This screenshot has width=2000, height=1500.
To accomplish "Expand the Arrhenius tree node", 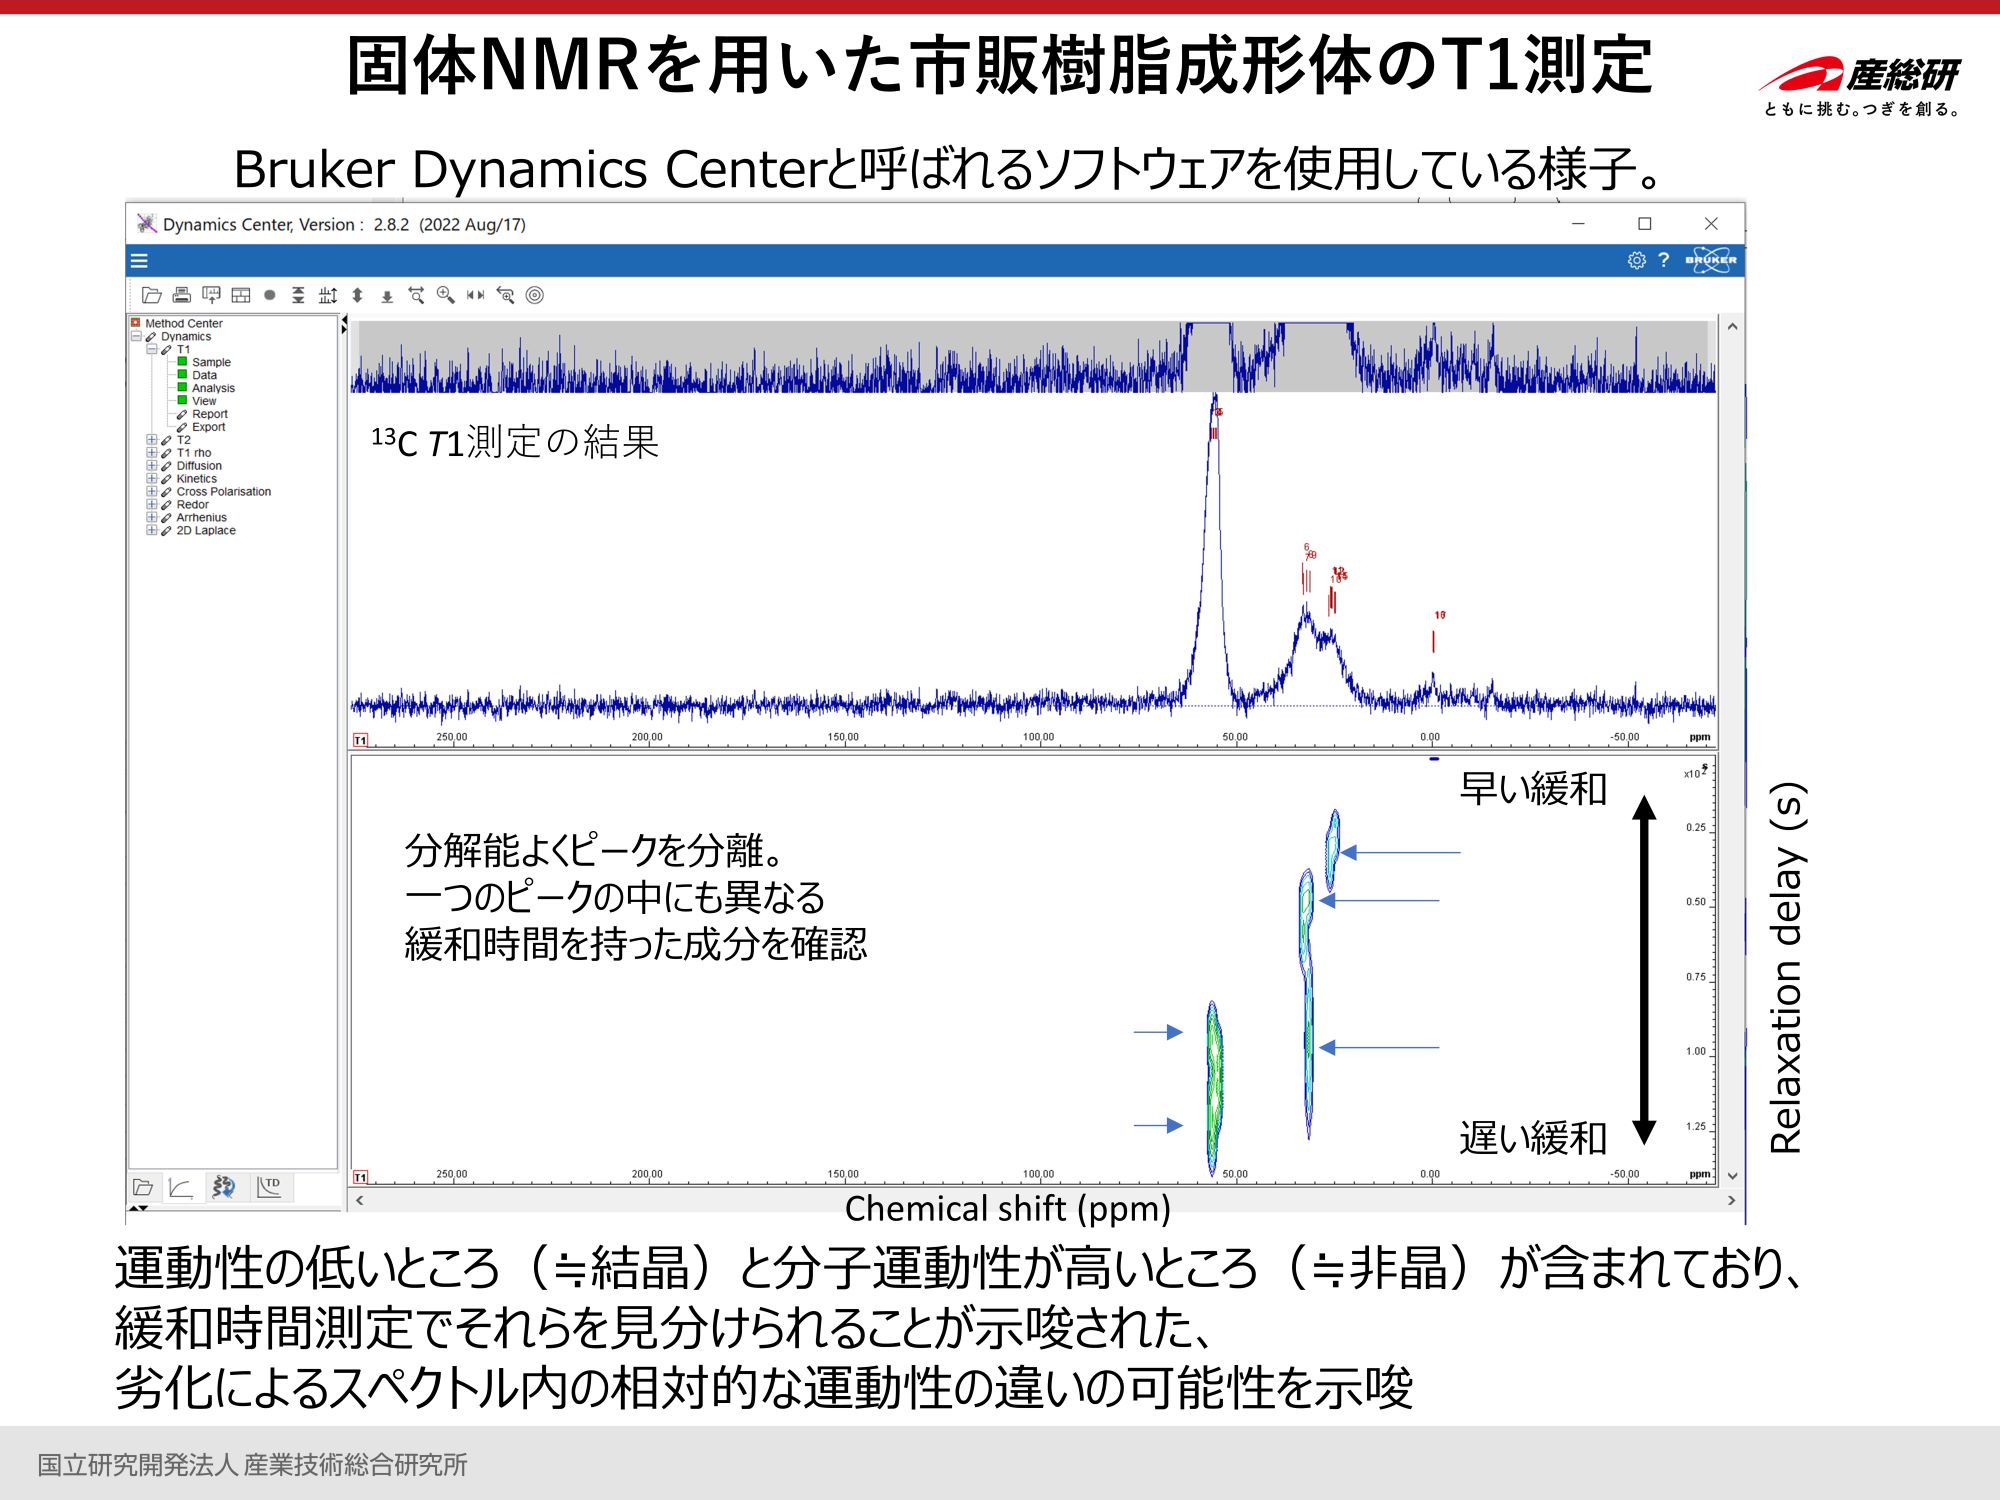I will [152, 518].
